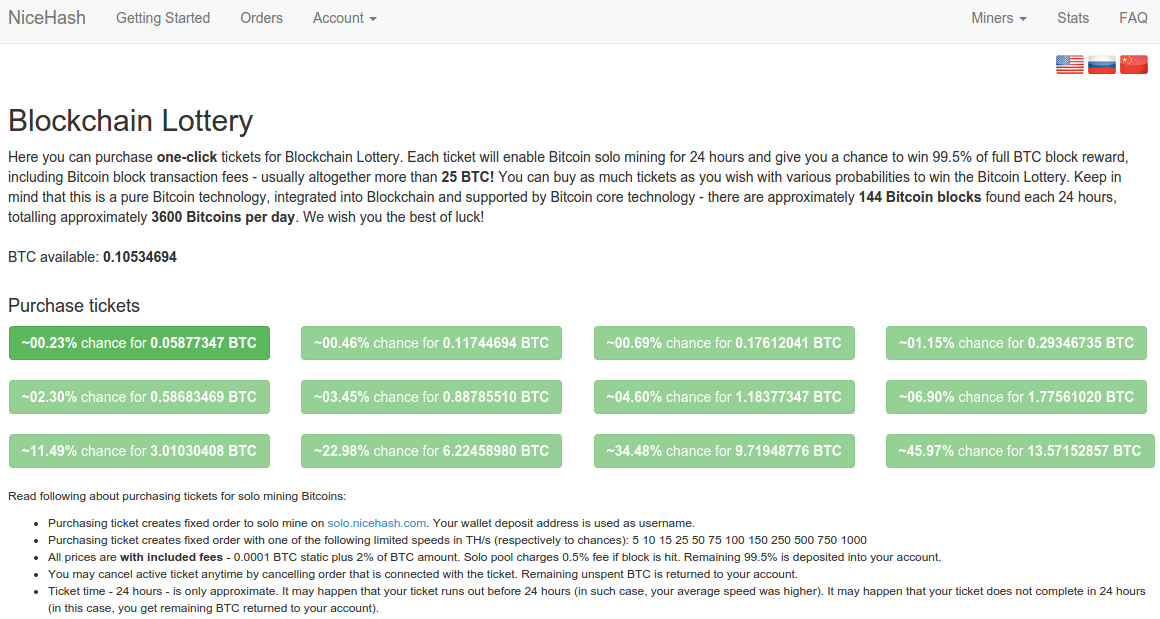Switch language using the US flag icon
Viewport: 1160px width, 619px height.
tap(1069, 64)
